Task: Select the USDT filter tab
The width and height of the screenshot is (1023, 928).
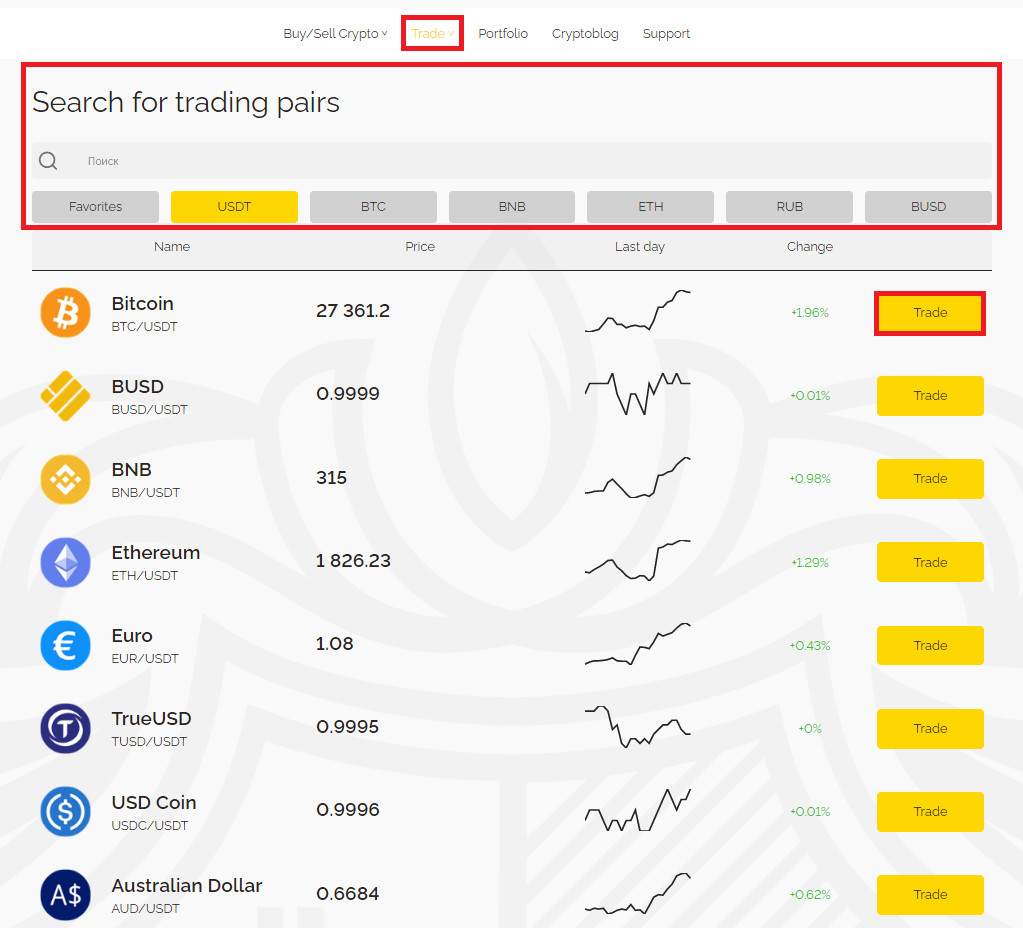Action: pyautogui.click(x=234, y=207)
